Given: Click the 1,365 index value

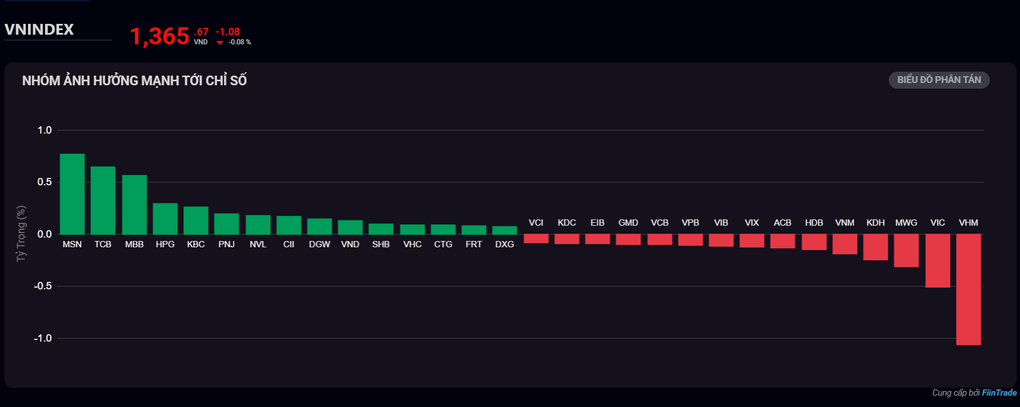Looking at the screenshot, I should pos(159,36).
